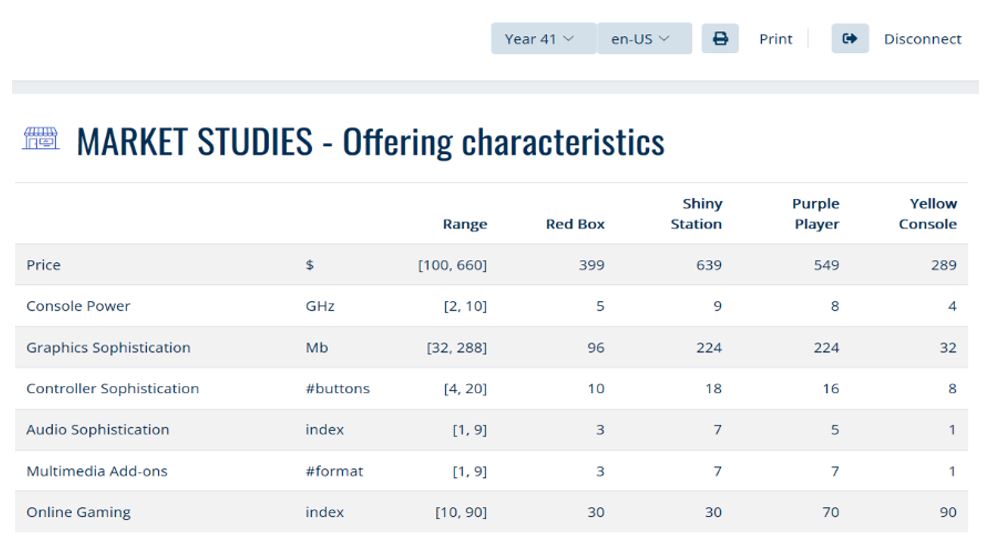Click the index unit in Online Gaming row
Image resolution: width=991 pixels, height=536 pixels.
coord(325,512)
